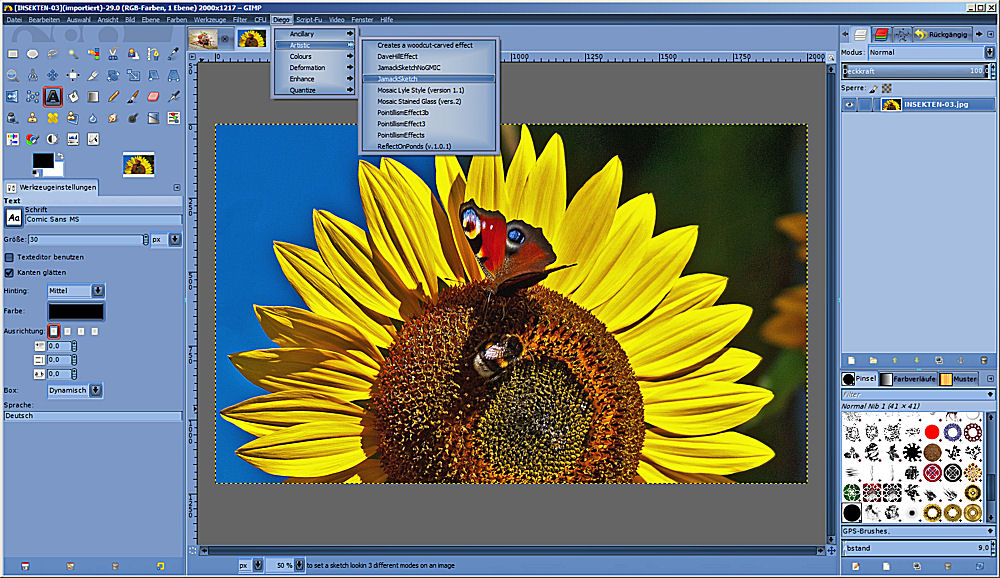Switch to the Channels tab icon

tap(881, 34)
